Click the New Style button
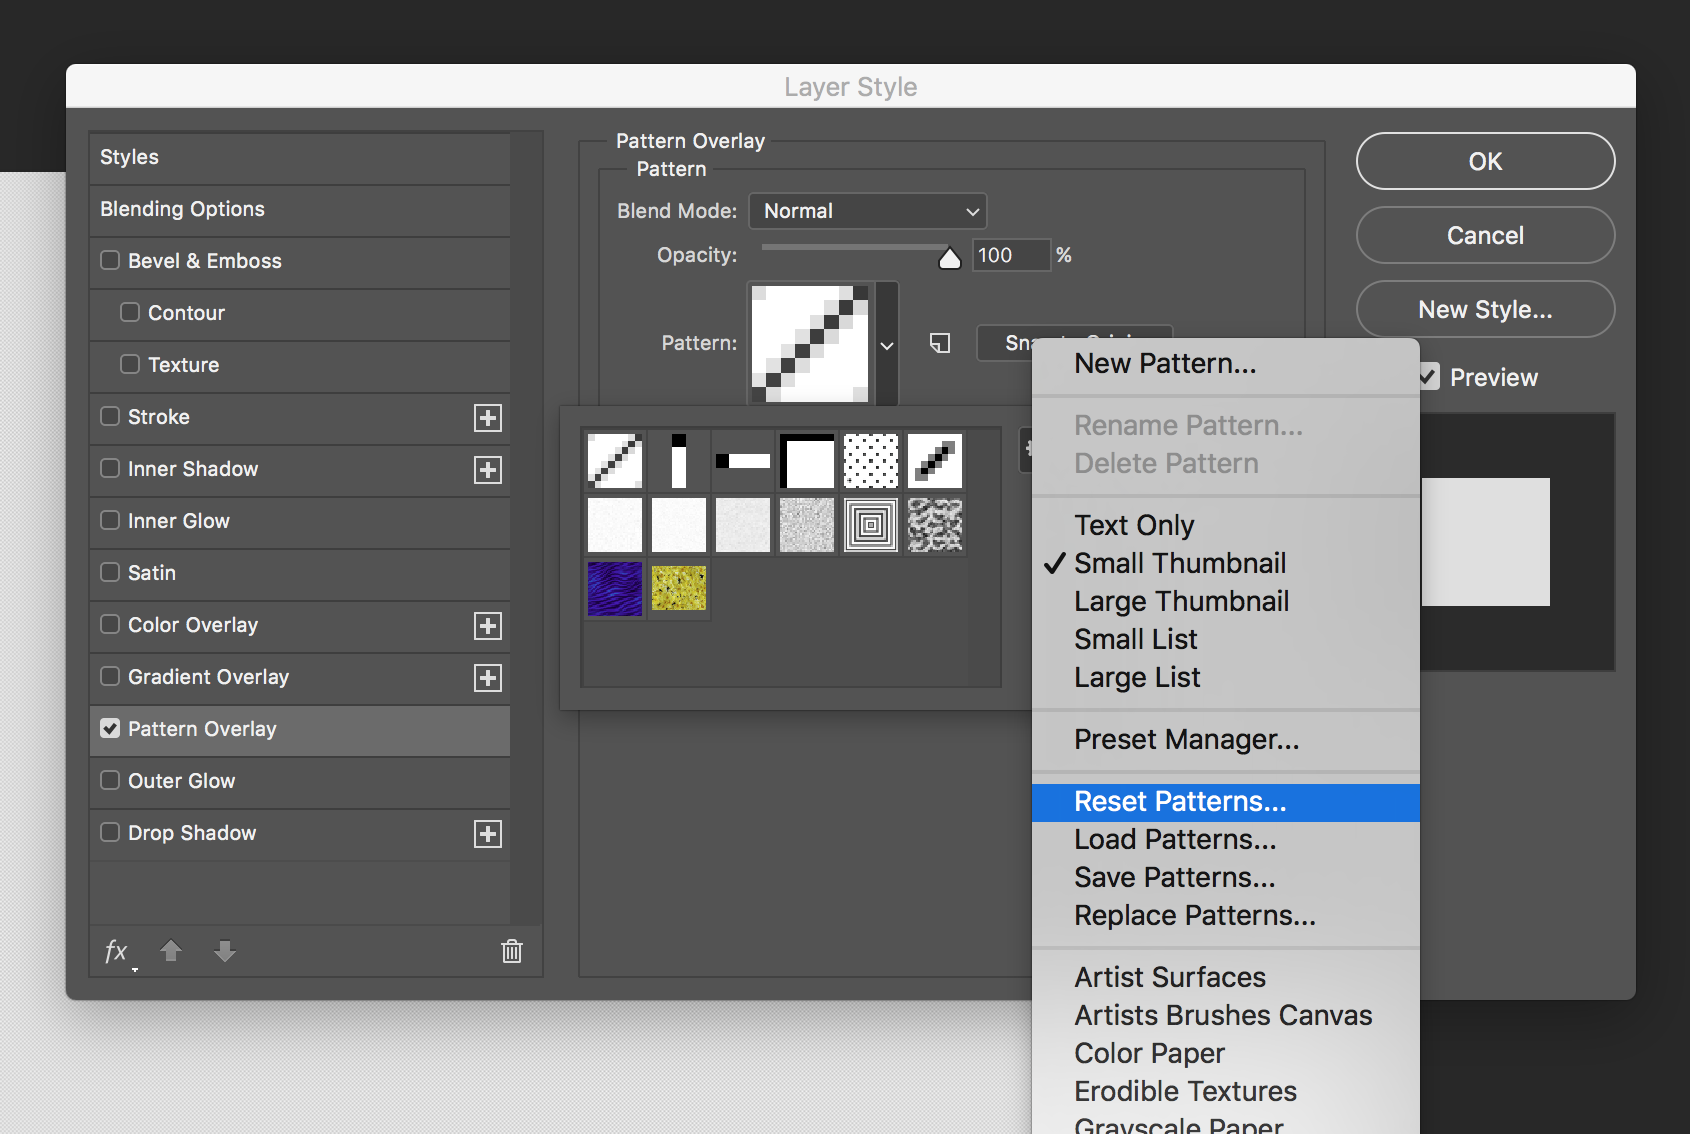The height and width of the screenshot is (1134, 1690). click(x=1485, y=310)
